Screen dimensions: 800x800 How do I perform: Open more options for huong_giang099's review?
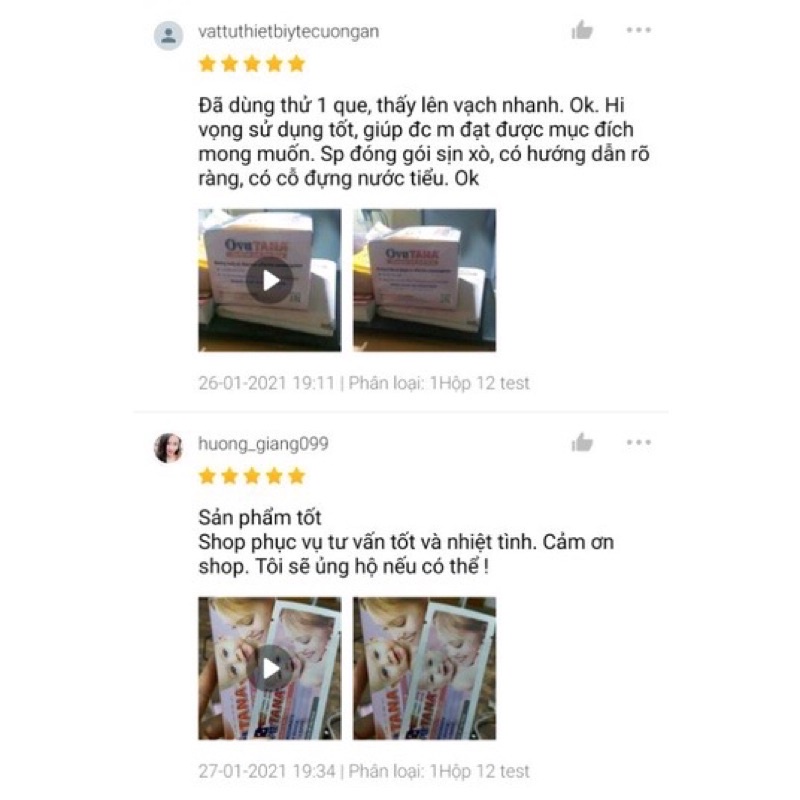(x=639, y=442)
